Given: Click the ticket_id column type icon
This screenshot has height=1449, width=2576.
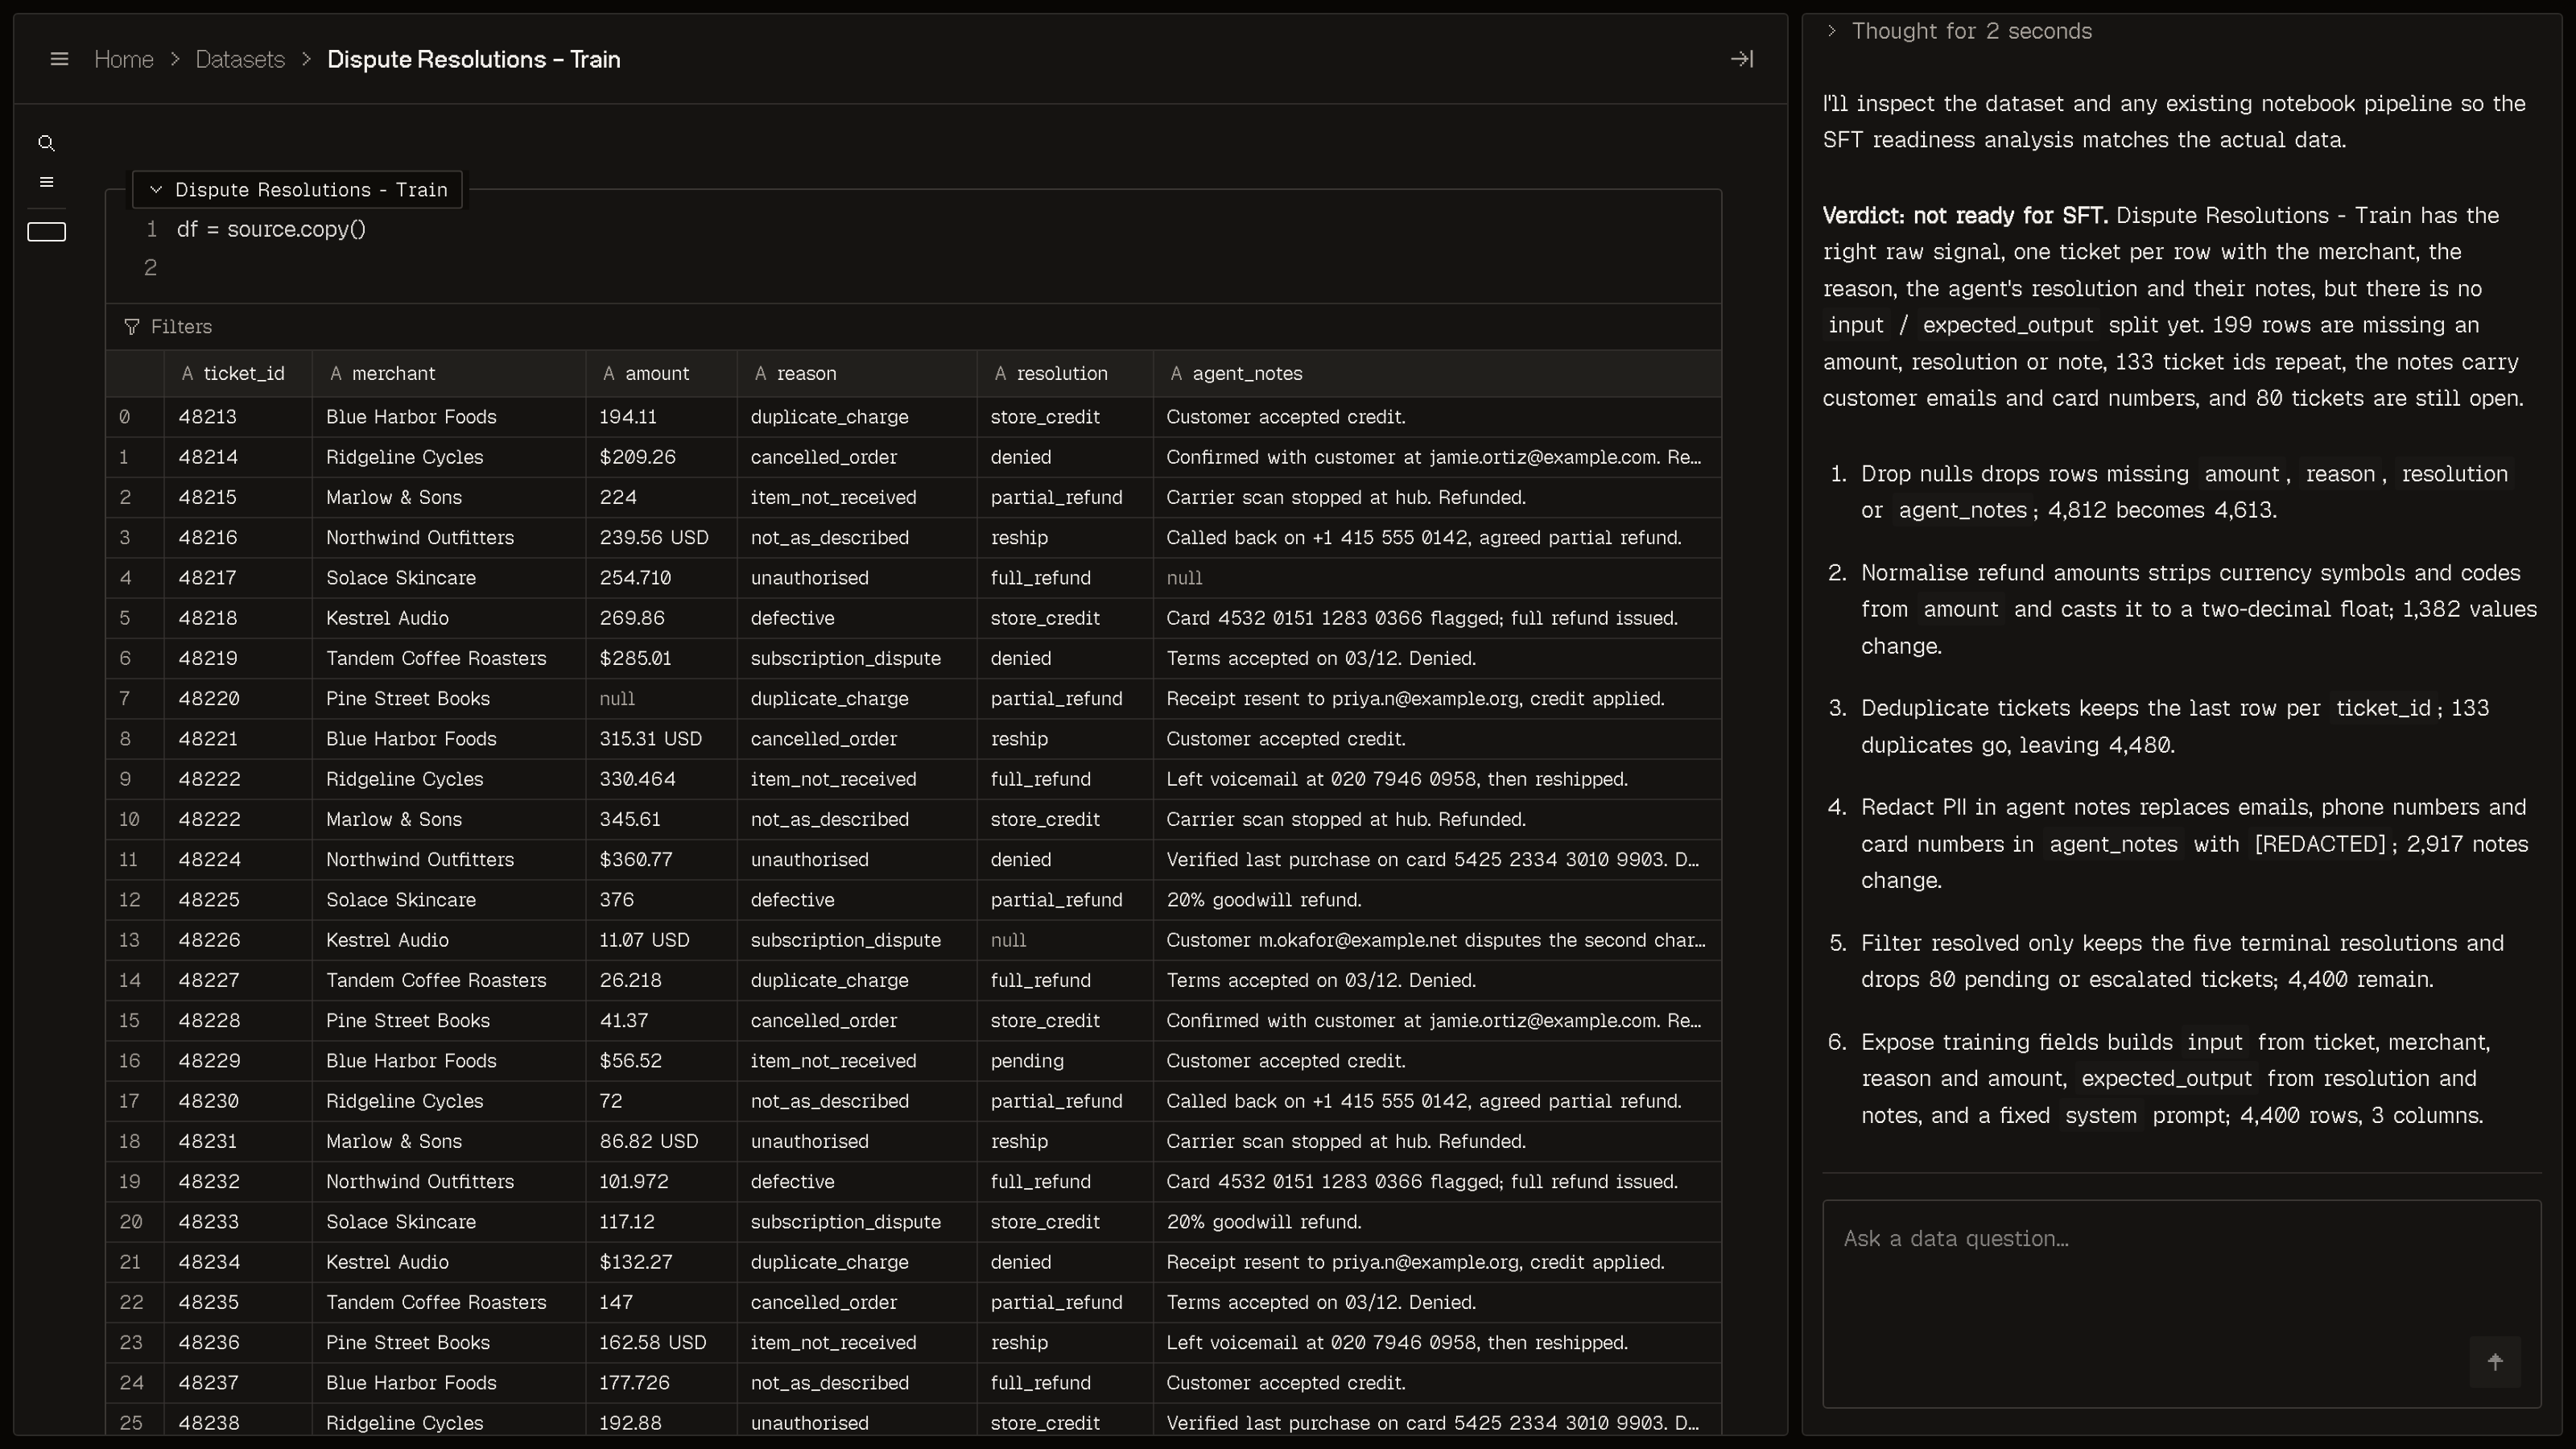Looking at the screenshot, I should point(187,374).
